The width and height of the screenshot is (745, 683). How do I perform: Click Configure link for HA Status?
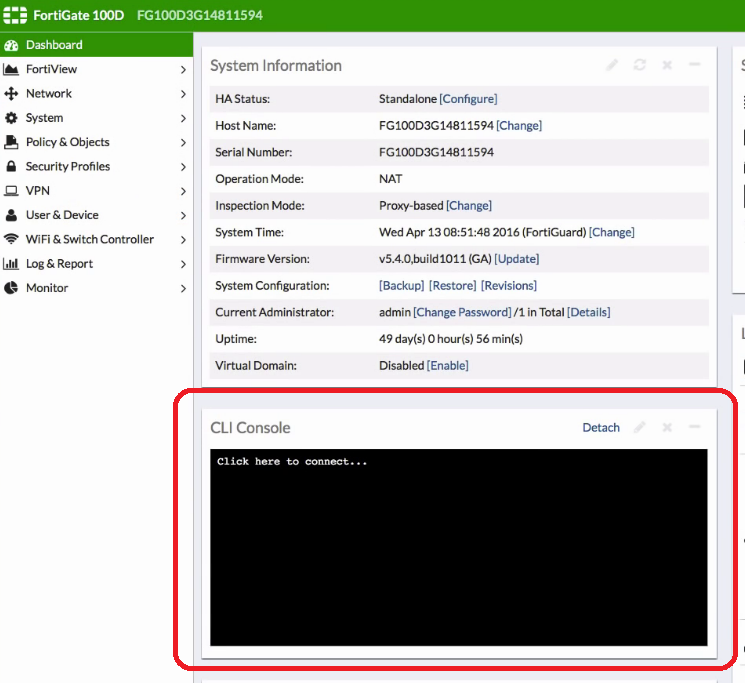click(x=468, y=99)
